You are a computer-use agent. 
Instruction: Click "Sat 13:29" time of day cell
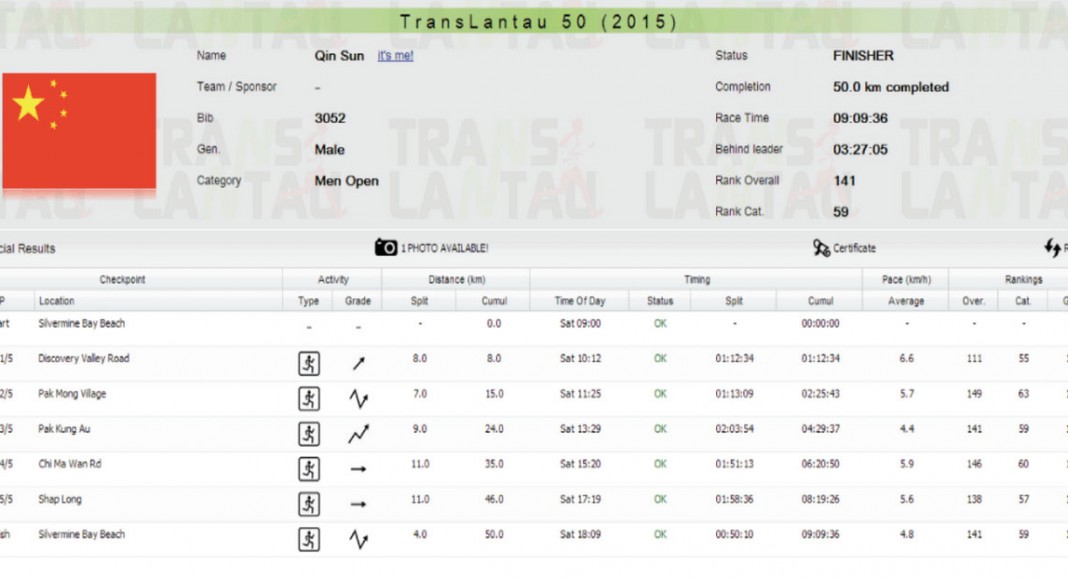click(x=580, y=429)
